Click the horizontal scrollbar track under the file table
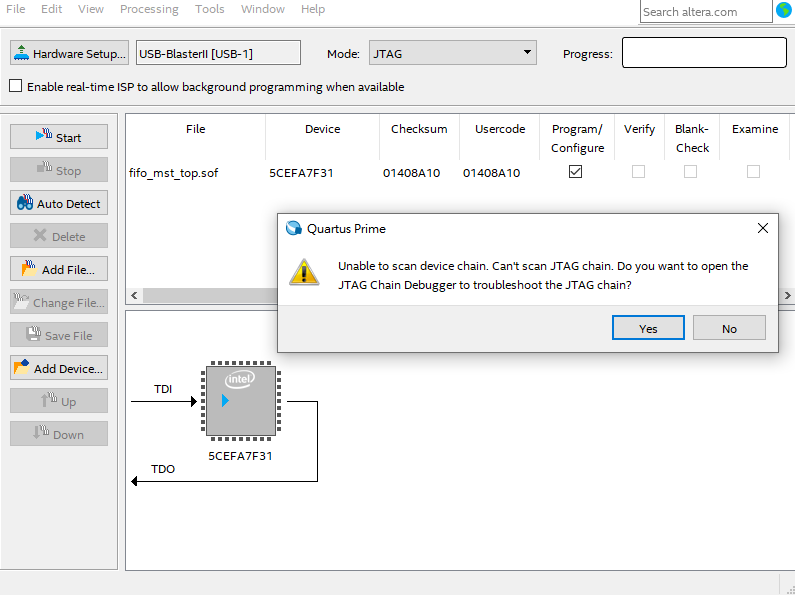Screen dimensions: 795x595 click(x=210, y=295)
